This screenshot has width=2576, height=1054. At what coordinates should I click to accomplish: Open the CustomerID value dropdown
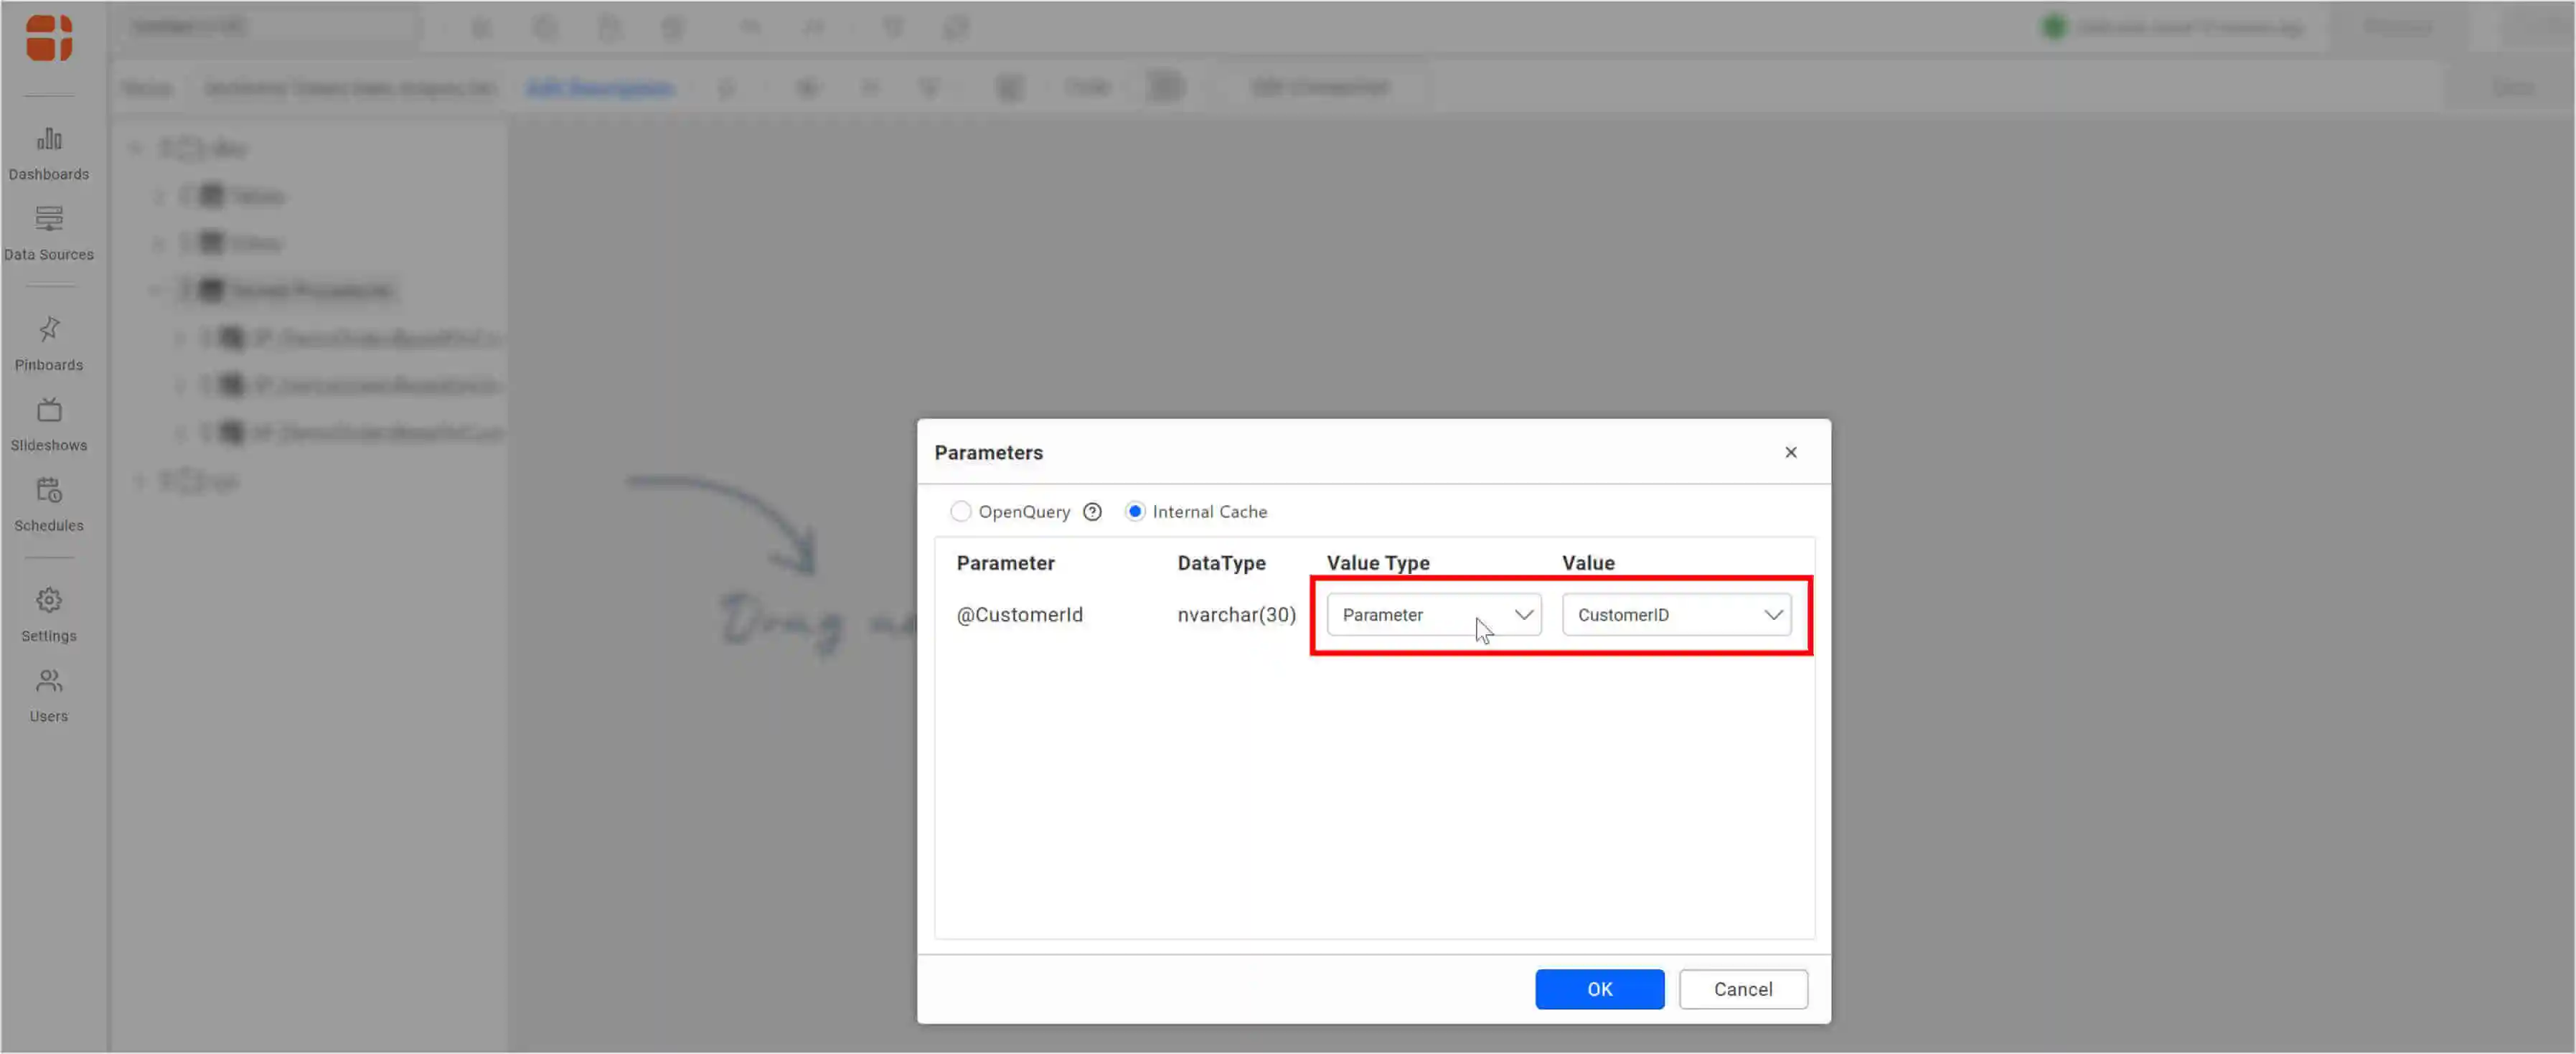click(1676, 615)
